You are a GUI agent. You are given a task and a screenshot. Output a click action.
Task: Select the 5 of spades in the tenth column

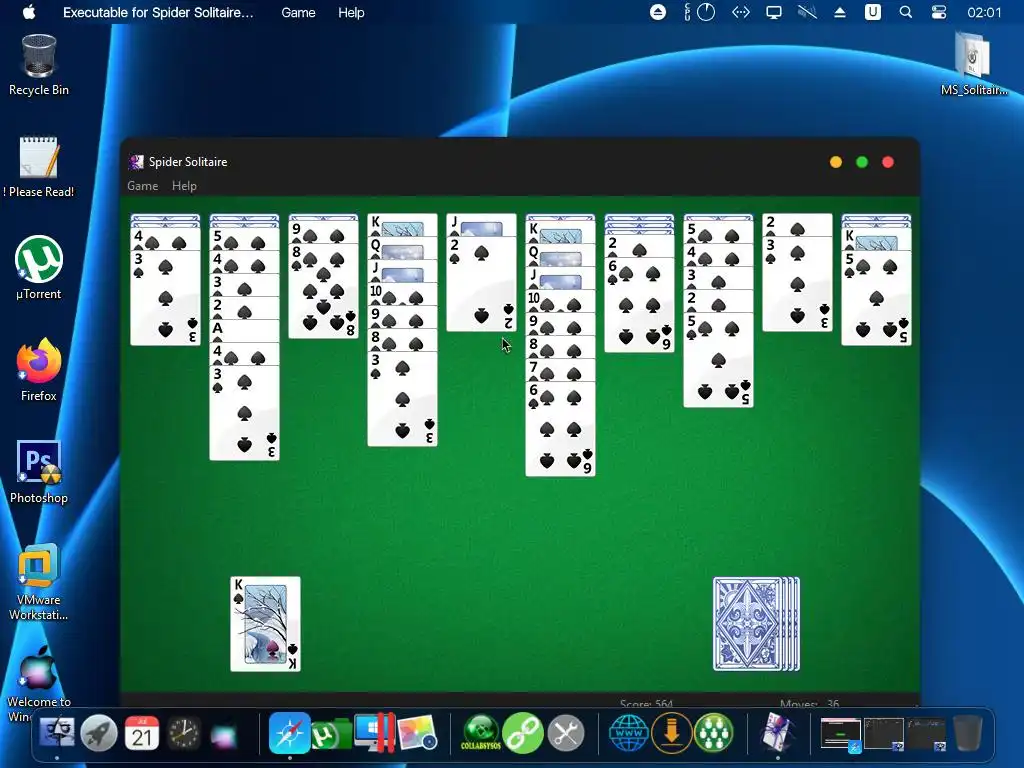pos(876,298)
